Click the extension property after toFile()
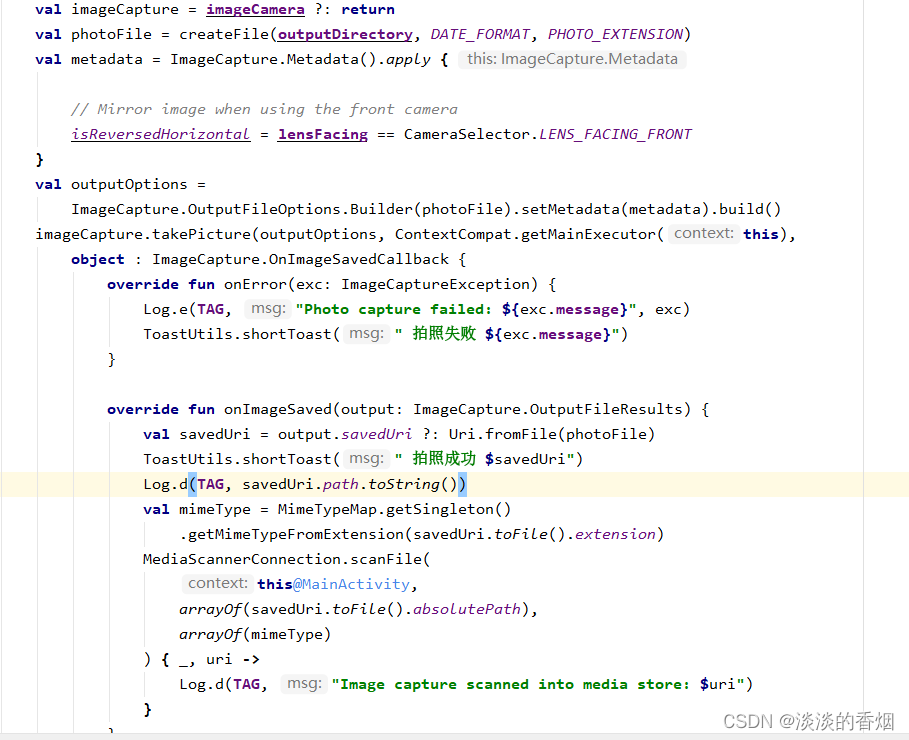Image resolution: width=909 pixels, height=740 pixels. pos(615,534)
